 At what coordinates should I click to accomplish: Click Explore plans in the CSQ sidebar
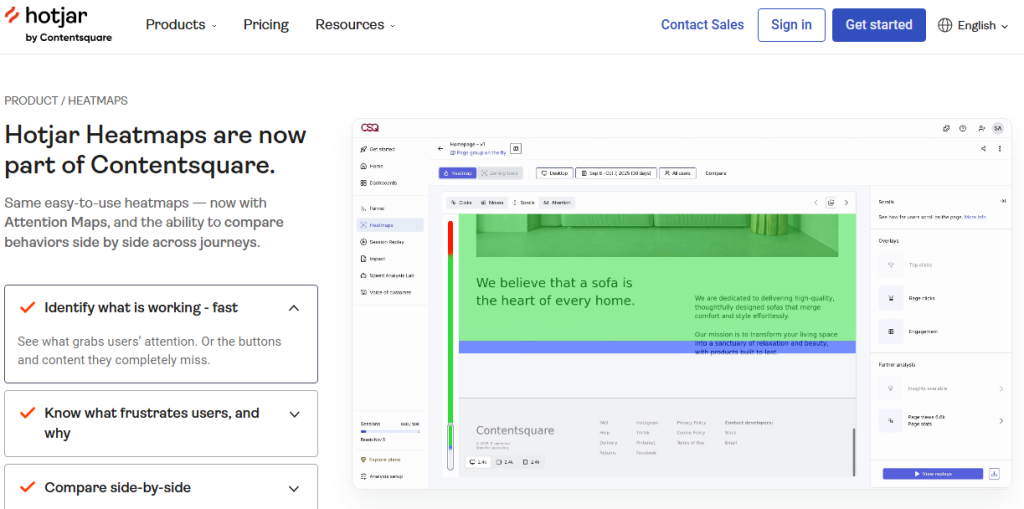coord(381,459)
